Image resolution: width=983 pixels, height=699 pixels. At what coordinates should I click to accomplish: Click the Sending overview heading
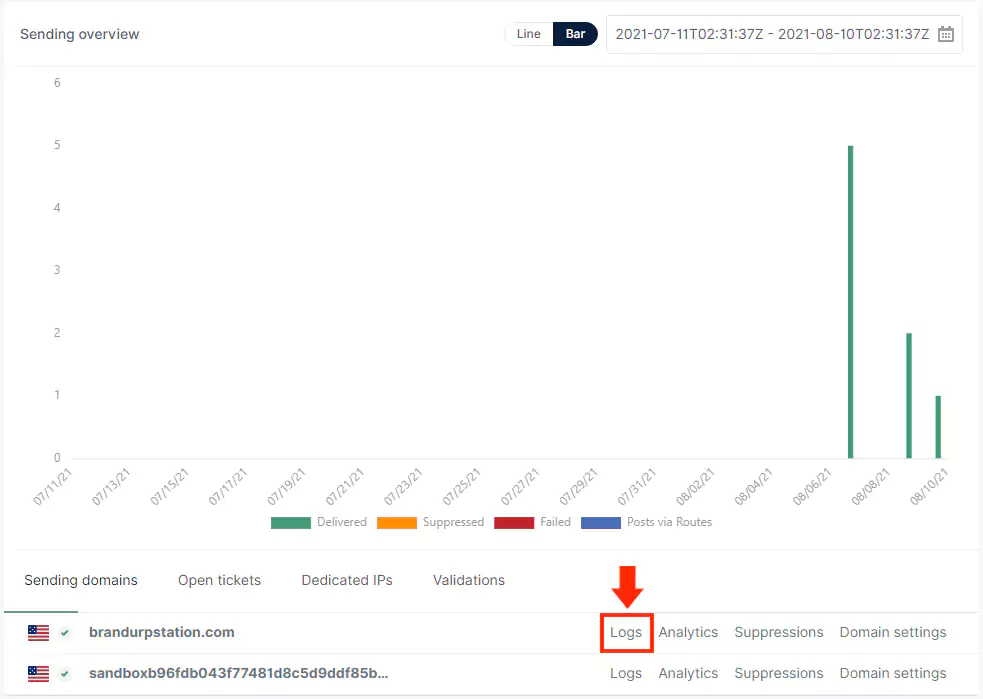click(80, 34)
